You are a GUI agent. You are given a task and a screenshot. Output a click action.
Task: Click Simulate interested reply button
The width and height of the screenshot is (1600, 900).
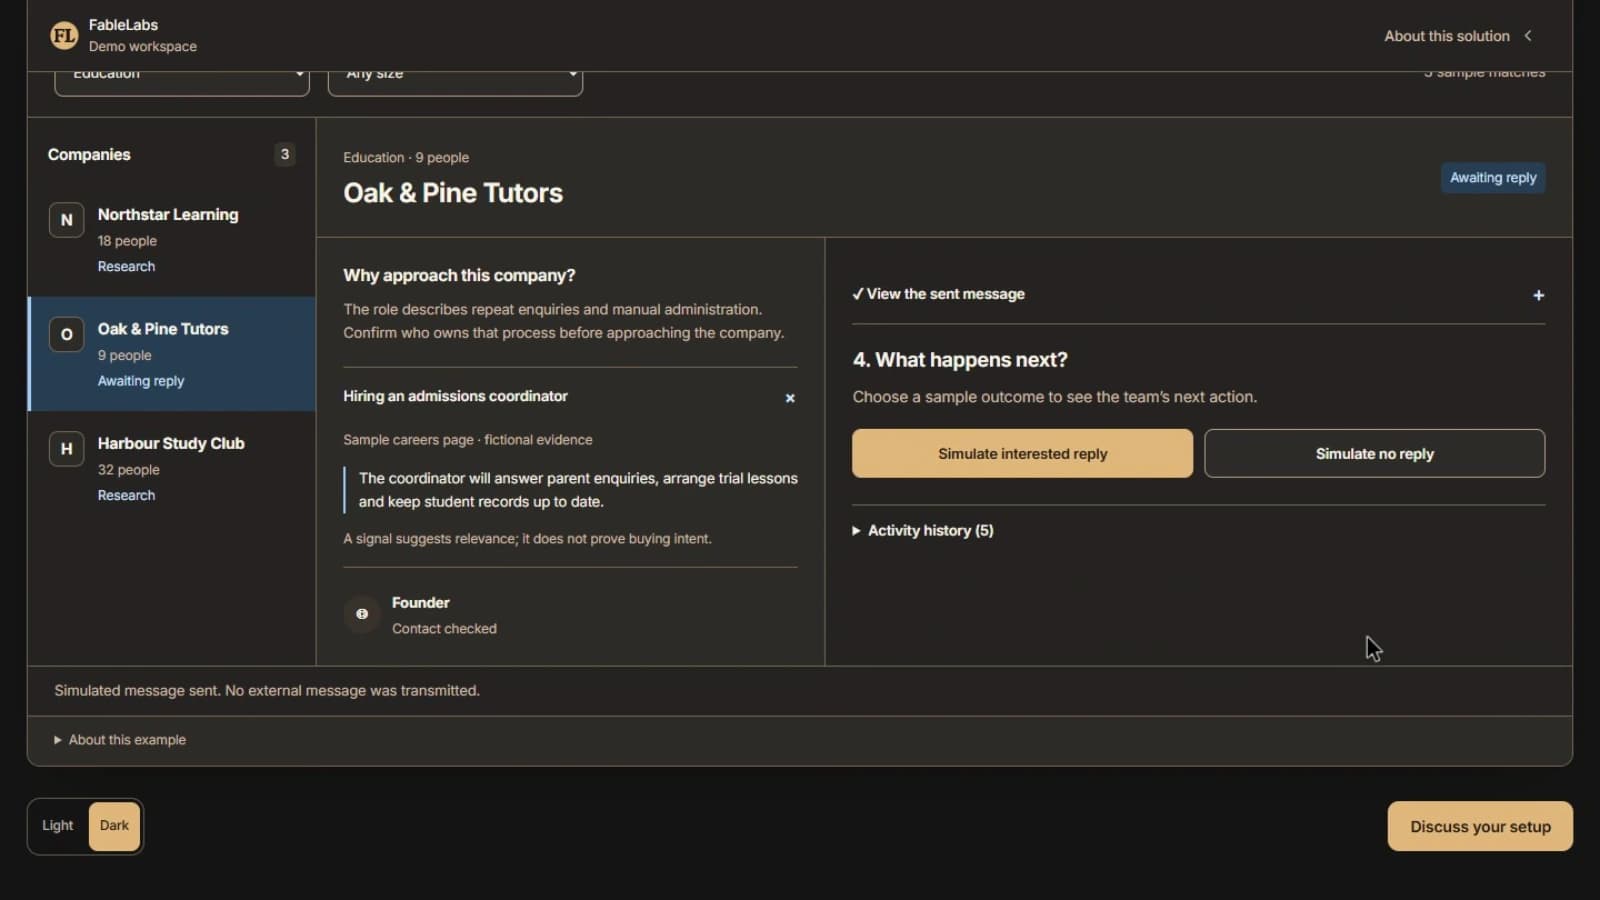1022,454
